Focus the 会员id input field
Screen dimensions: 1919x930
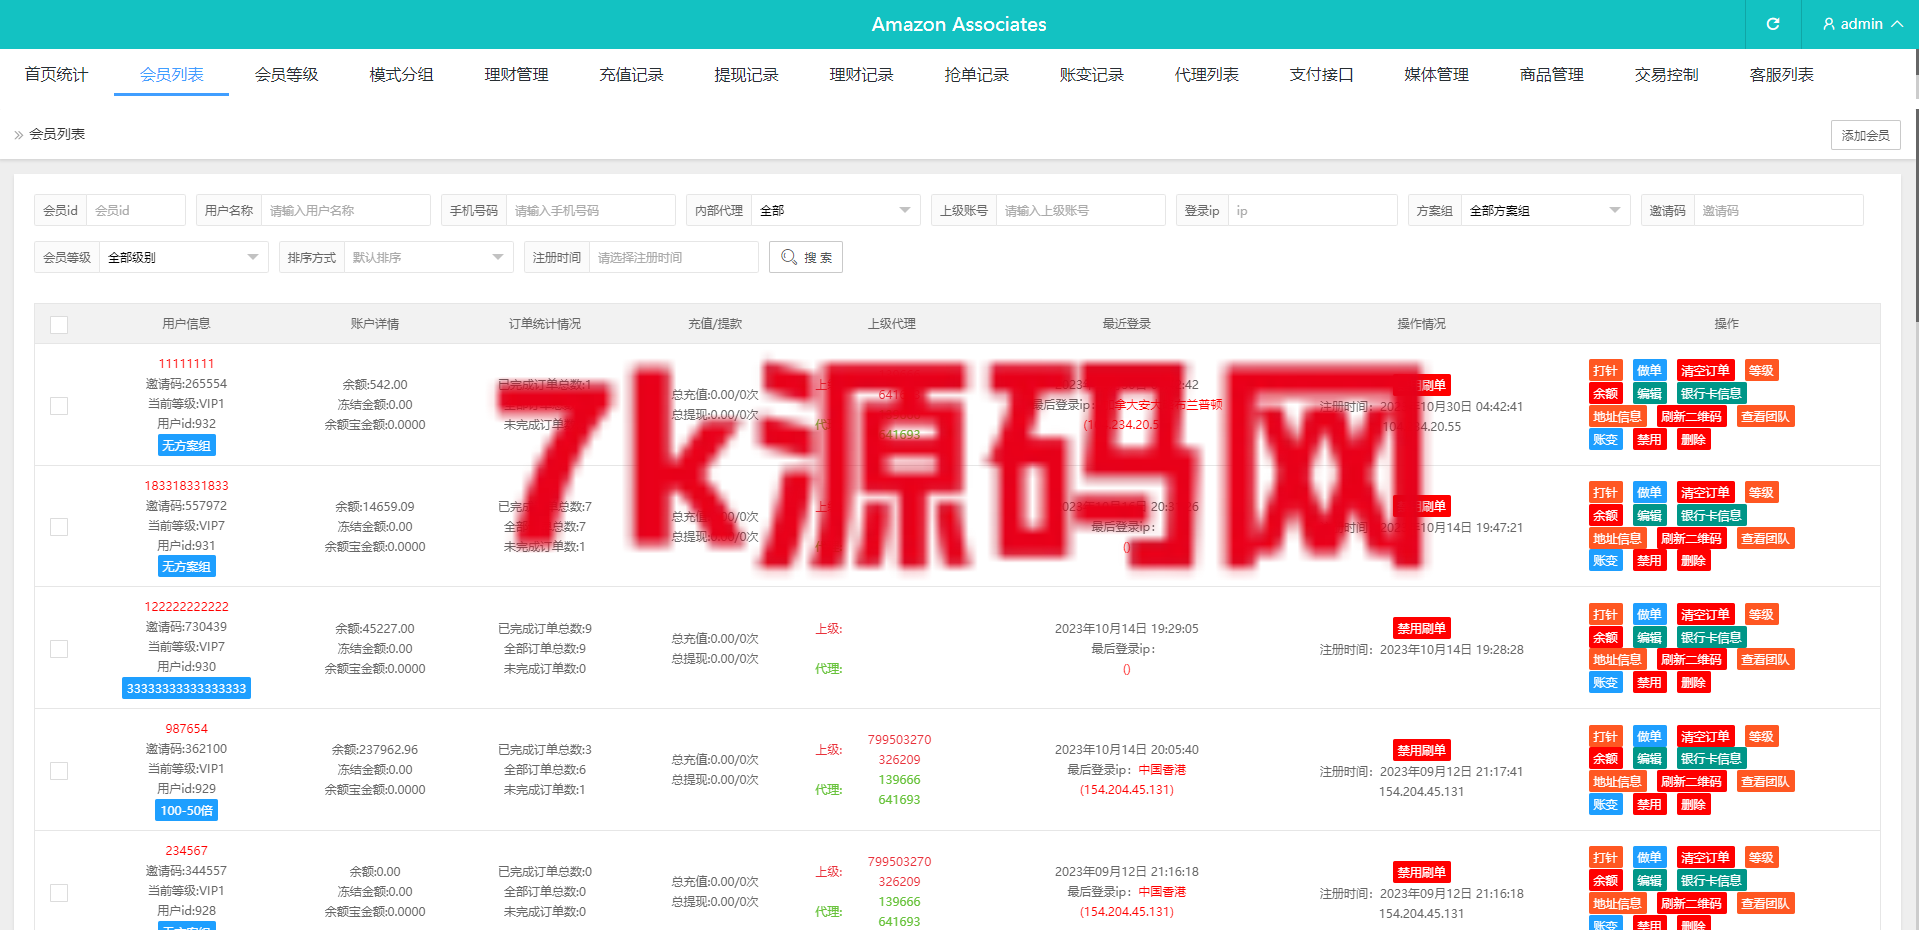click(136, 210)
